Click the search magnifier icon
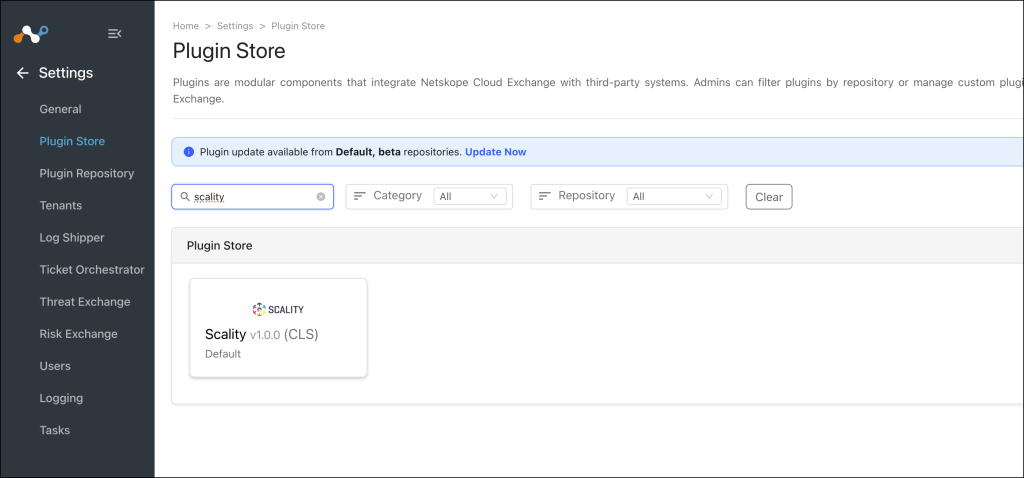The width and height of the screenshot is (1024, 478). tap(185, 197)
